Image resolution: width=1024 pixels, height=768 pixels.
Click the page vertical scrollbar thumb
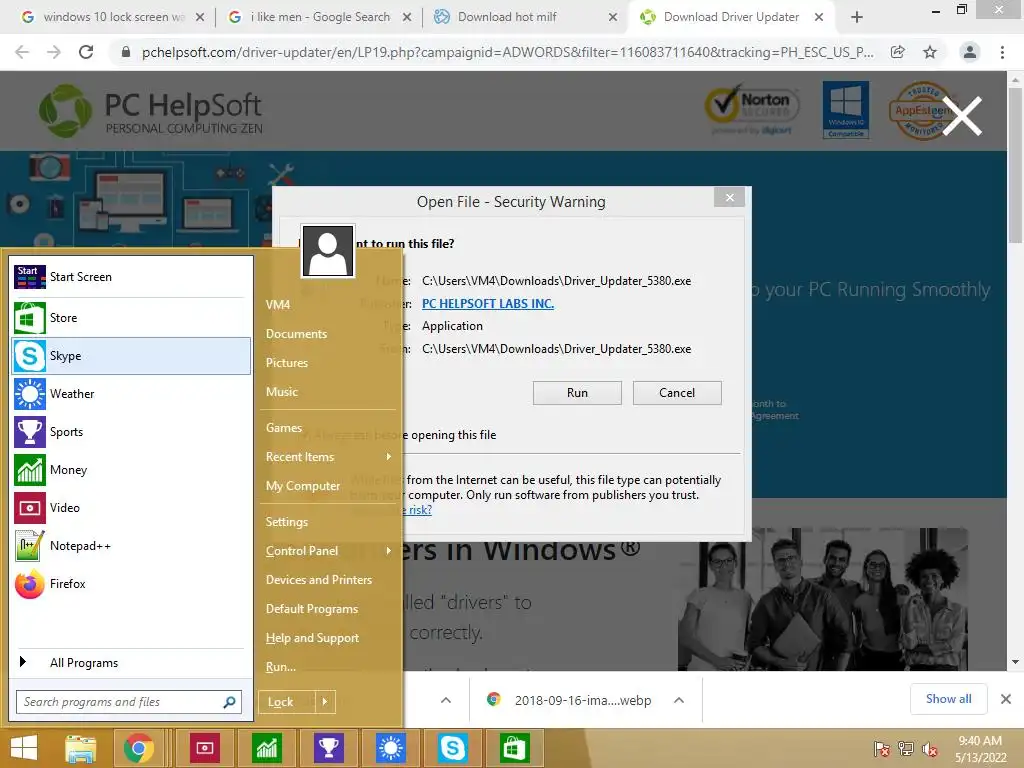click(x=1016, y=166)
